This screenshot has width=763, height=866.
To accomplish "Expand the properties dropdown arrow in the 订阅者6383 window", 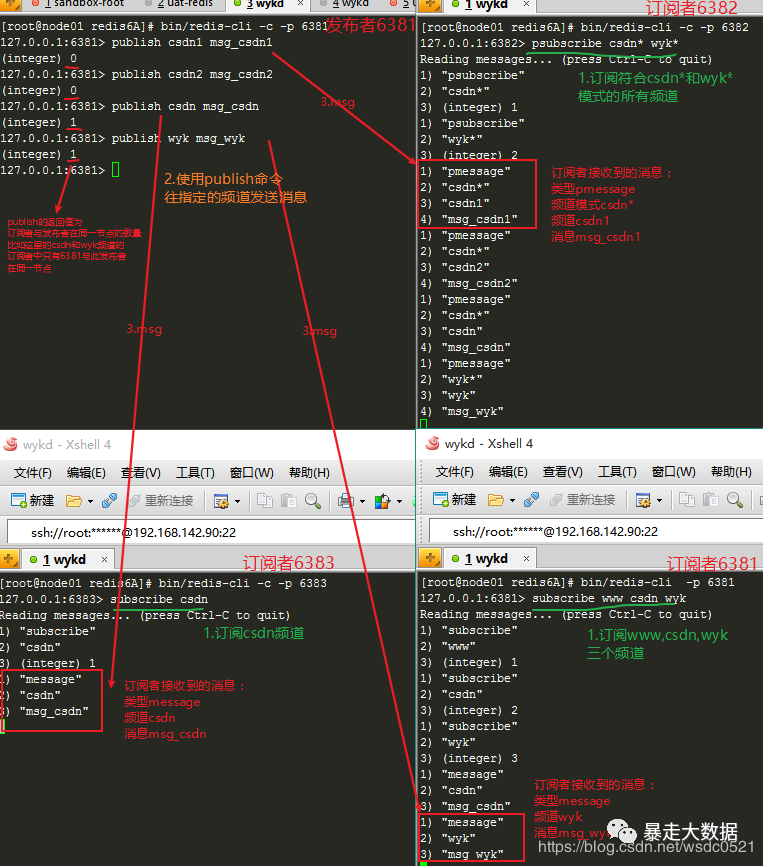I will (237, 501).
